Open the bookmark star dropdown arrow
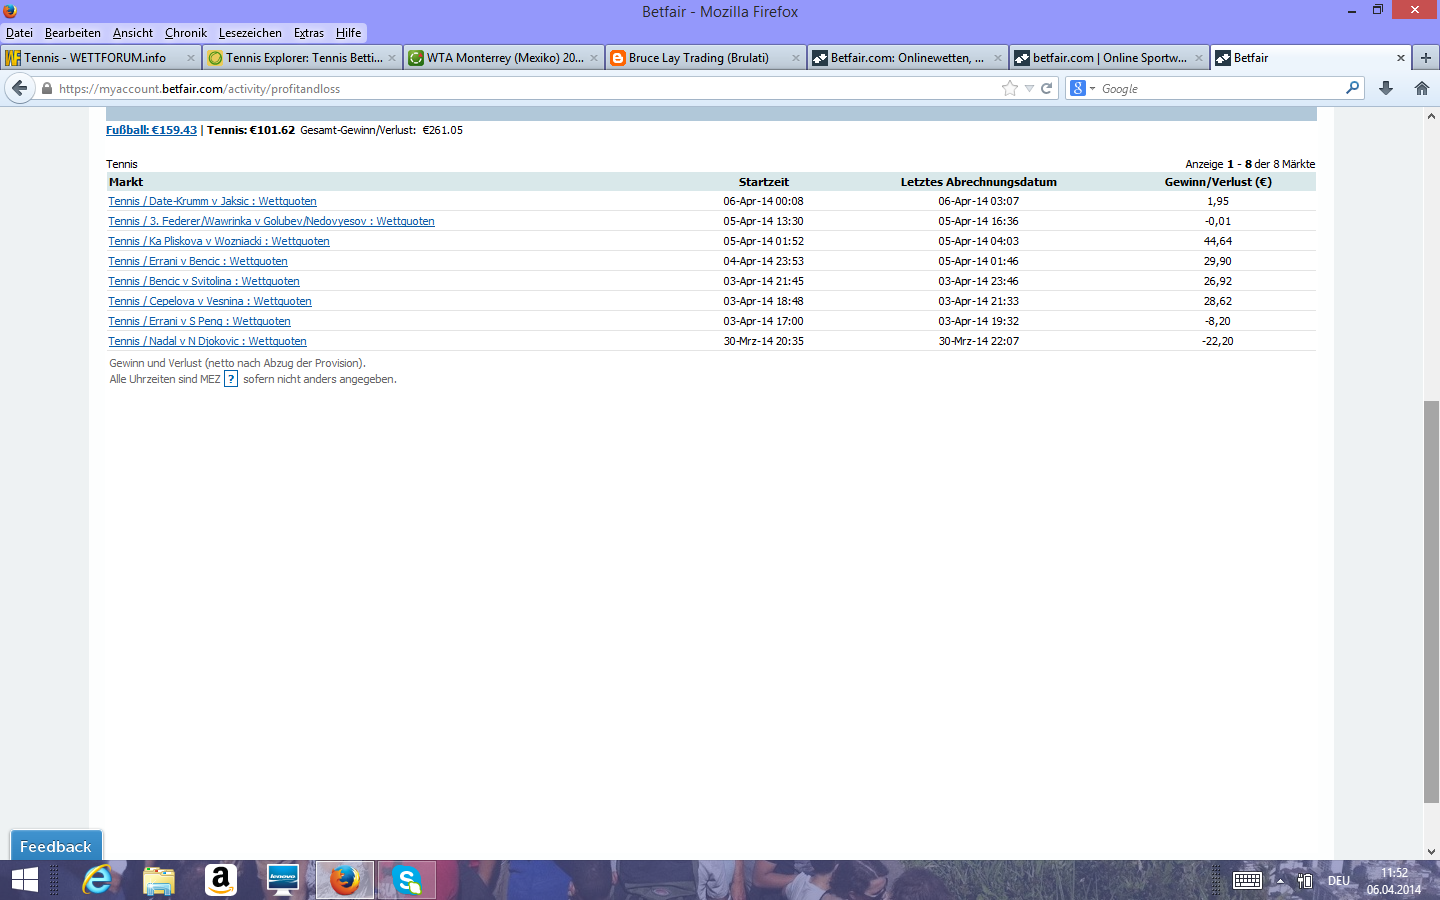 pyautogui.click(x=1029, y=88)
